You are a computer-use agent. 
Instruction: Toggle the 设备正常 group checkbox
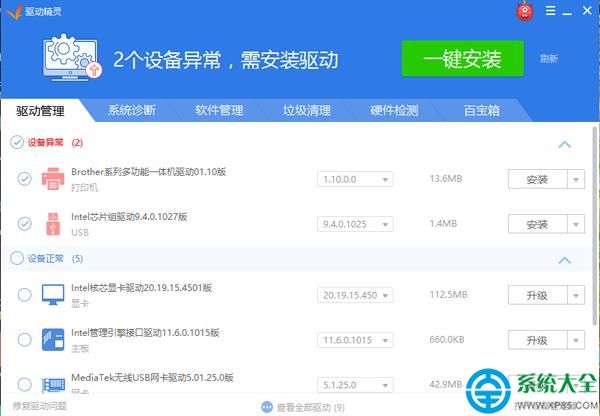pyautogui.click(x=17, y=258)
